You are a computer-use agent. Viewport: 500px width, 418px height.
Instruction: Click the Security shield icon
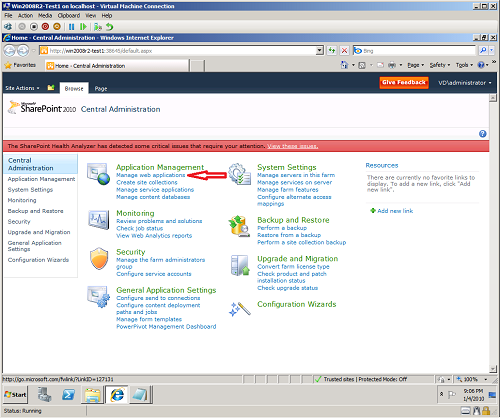[x=99, y=258]
